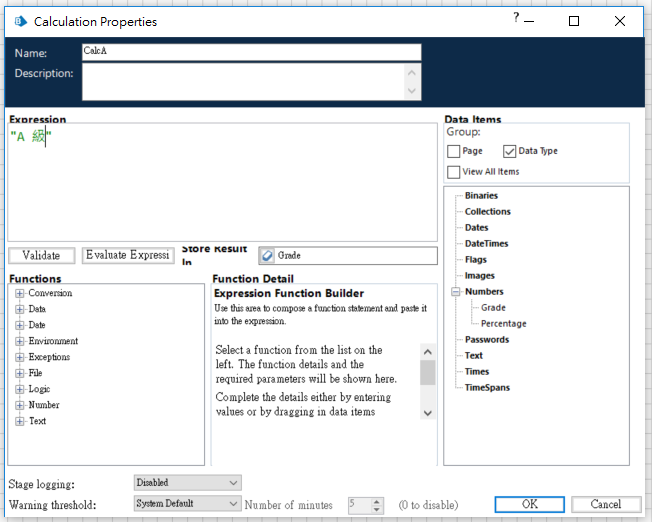Select the Binaries data type

click(481, 195)
